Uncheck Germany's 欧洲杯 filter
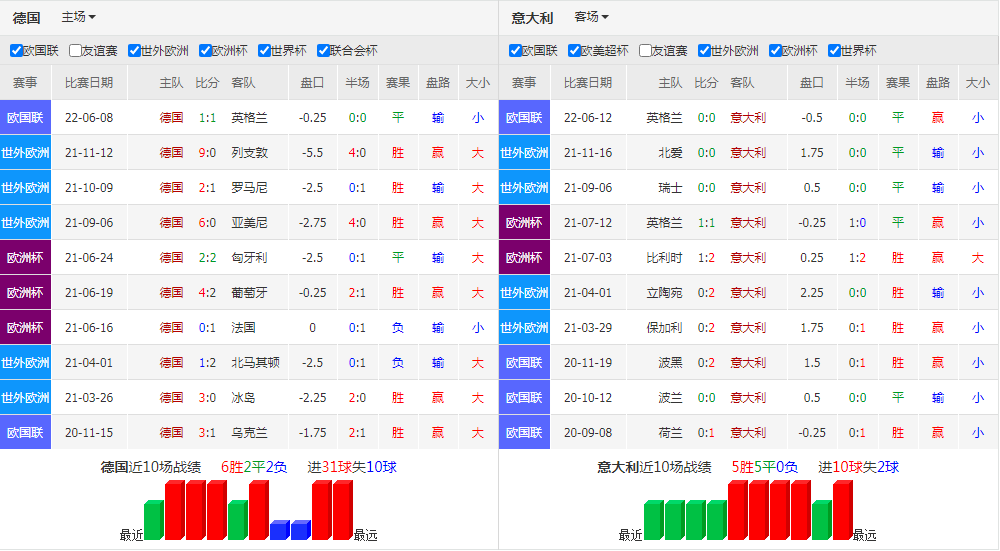1000x551 pixels. tap(205, 50)
